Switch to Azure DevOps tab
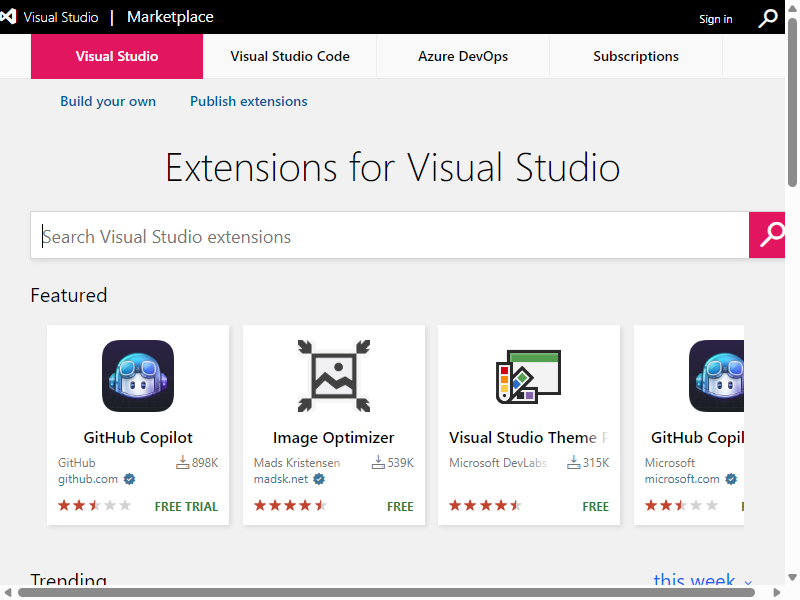This screenshot has height=600, width=800. click(463, 56)
